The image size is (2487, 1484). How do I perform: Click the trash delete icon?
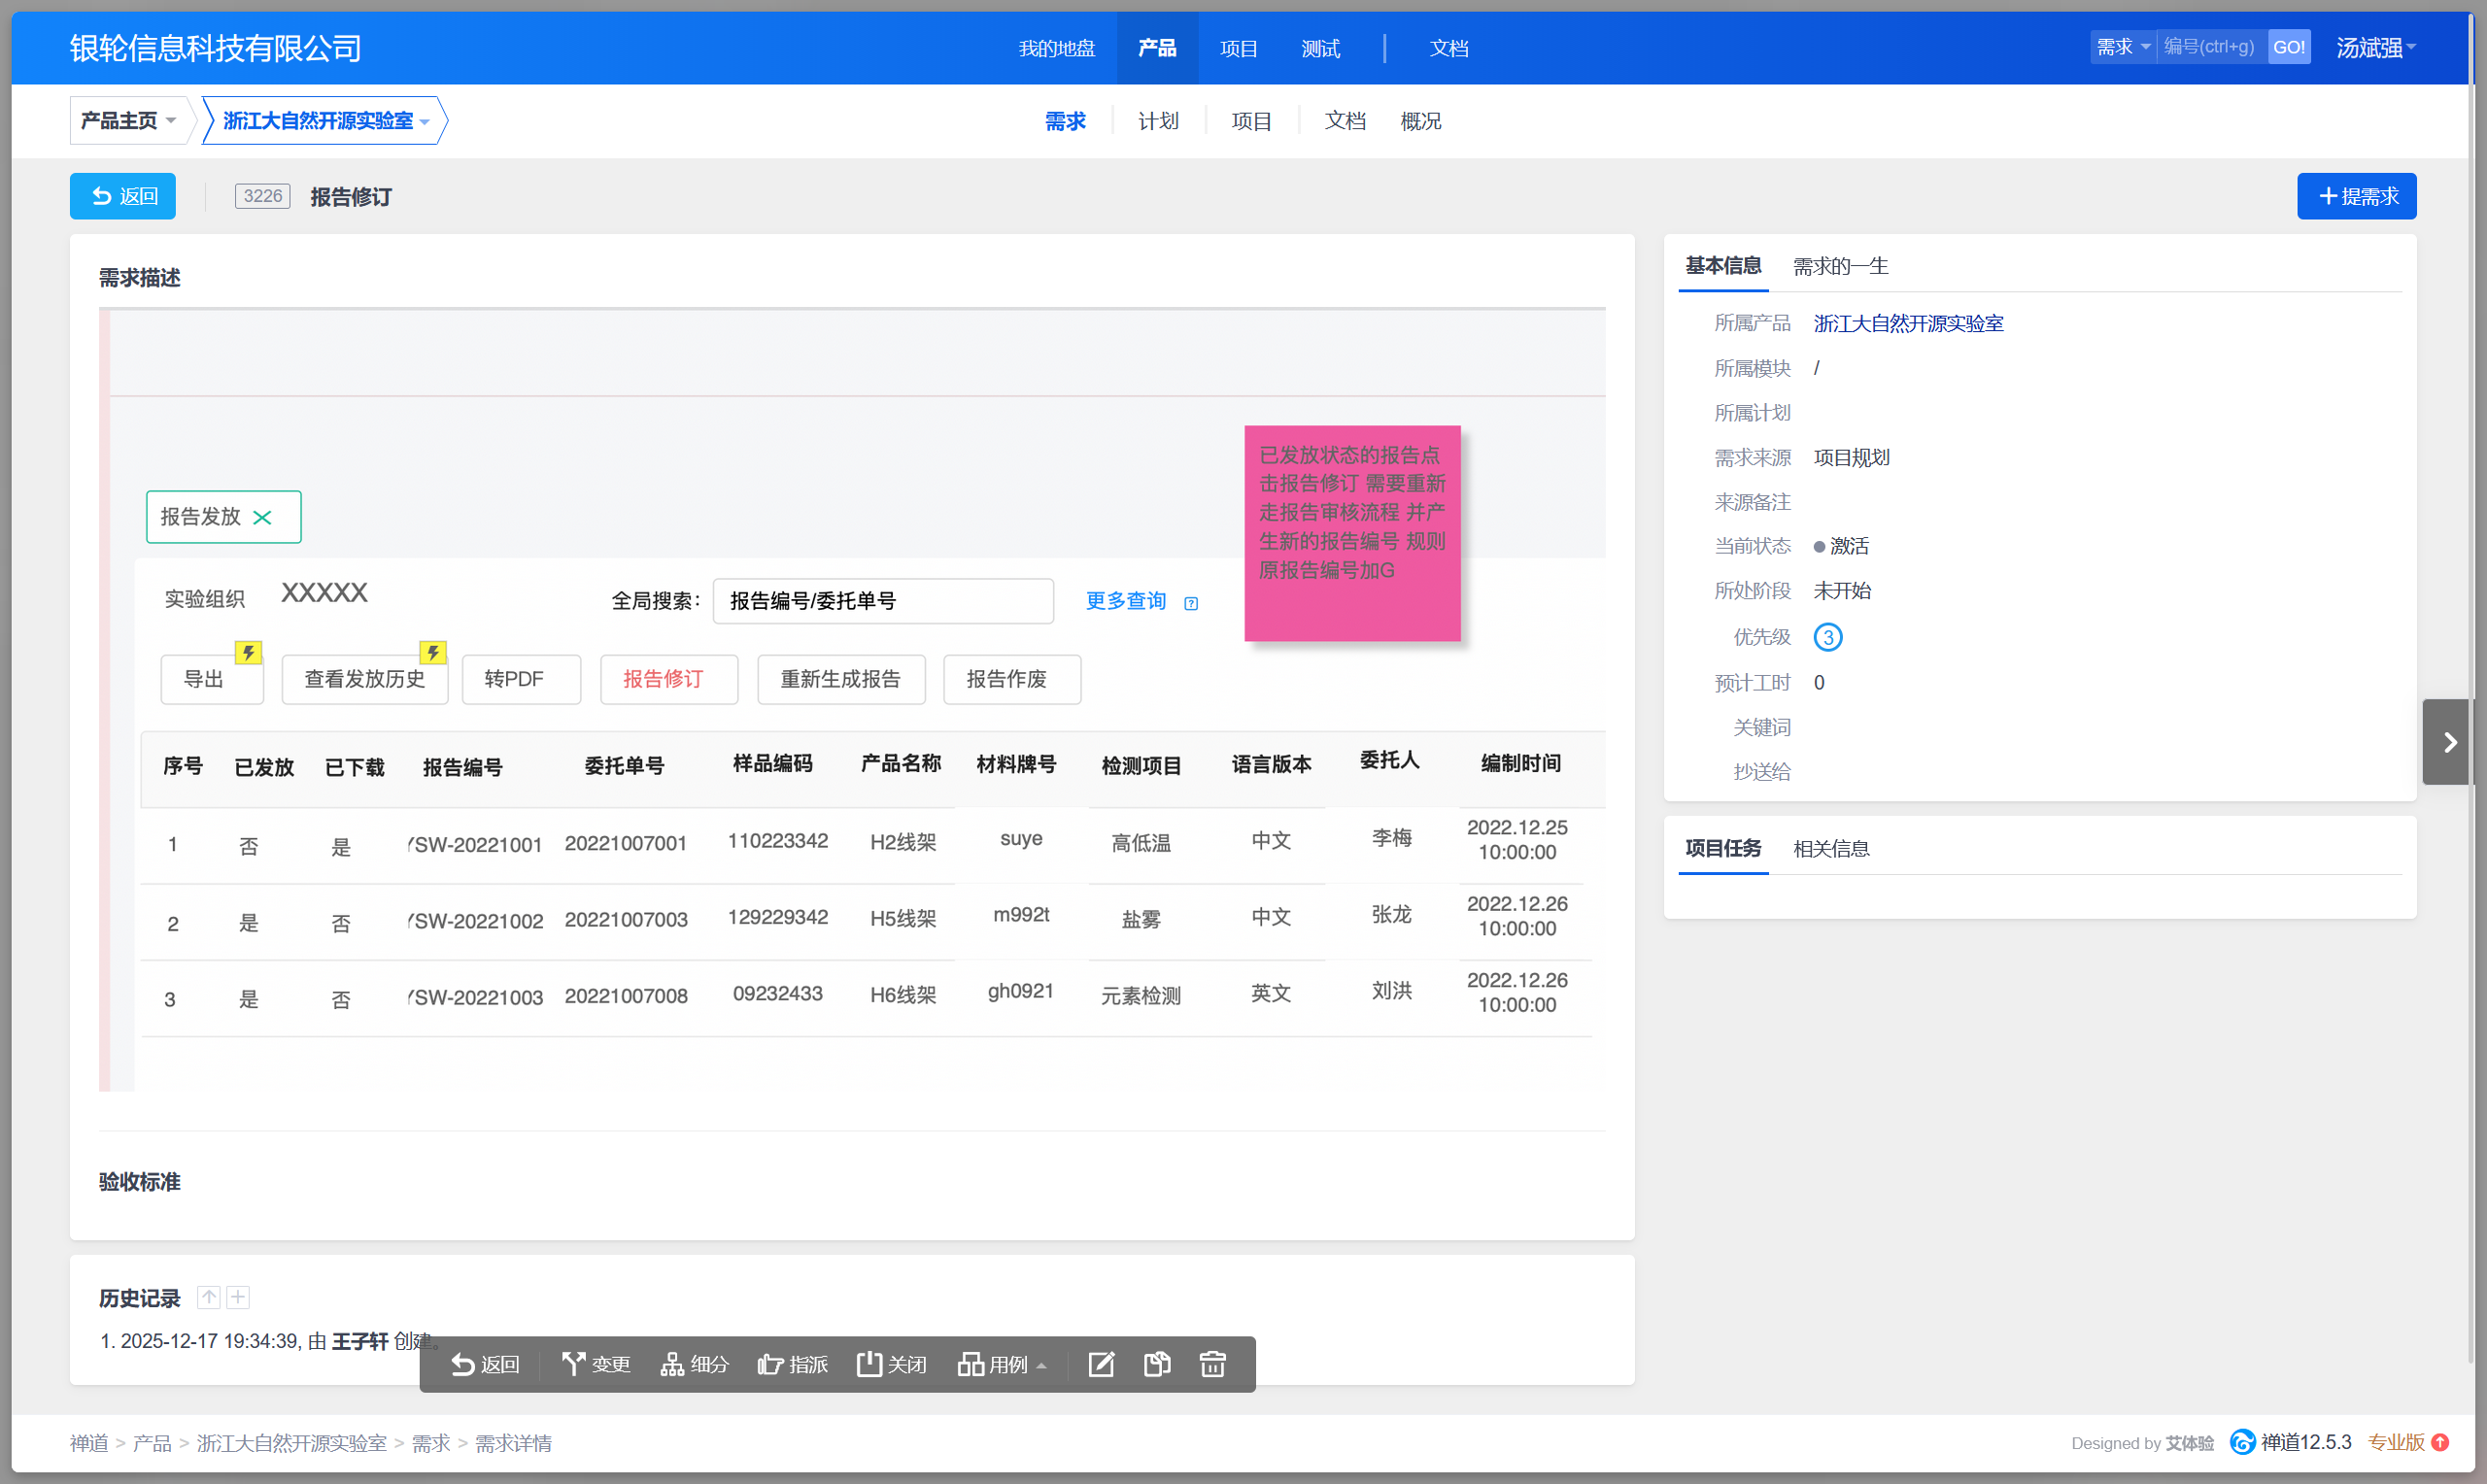click(x=1212, y=1364)
